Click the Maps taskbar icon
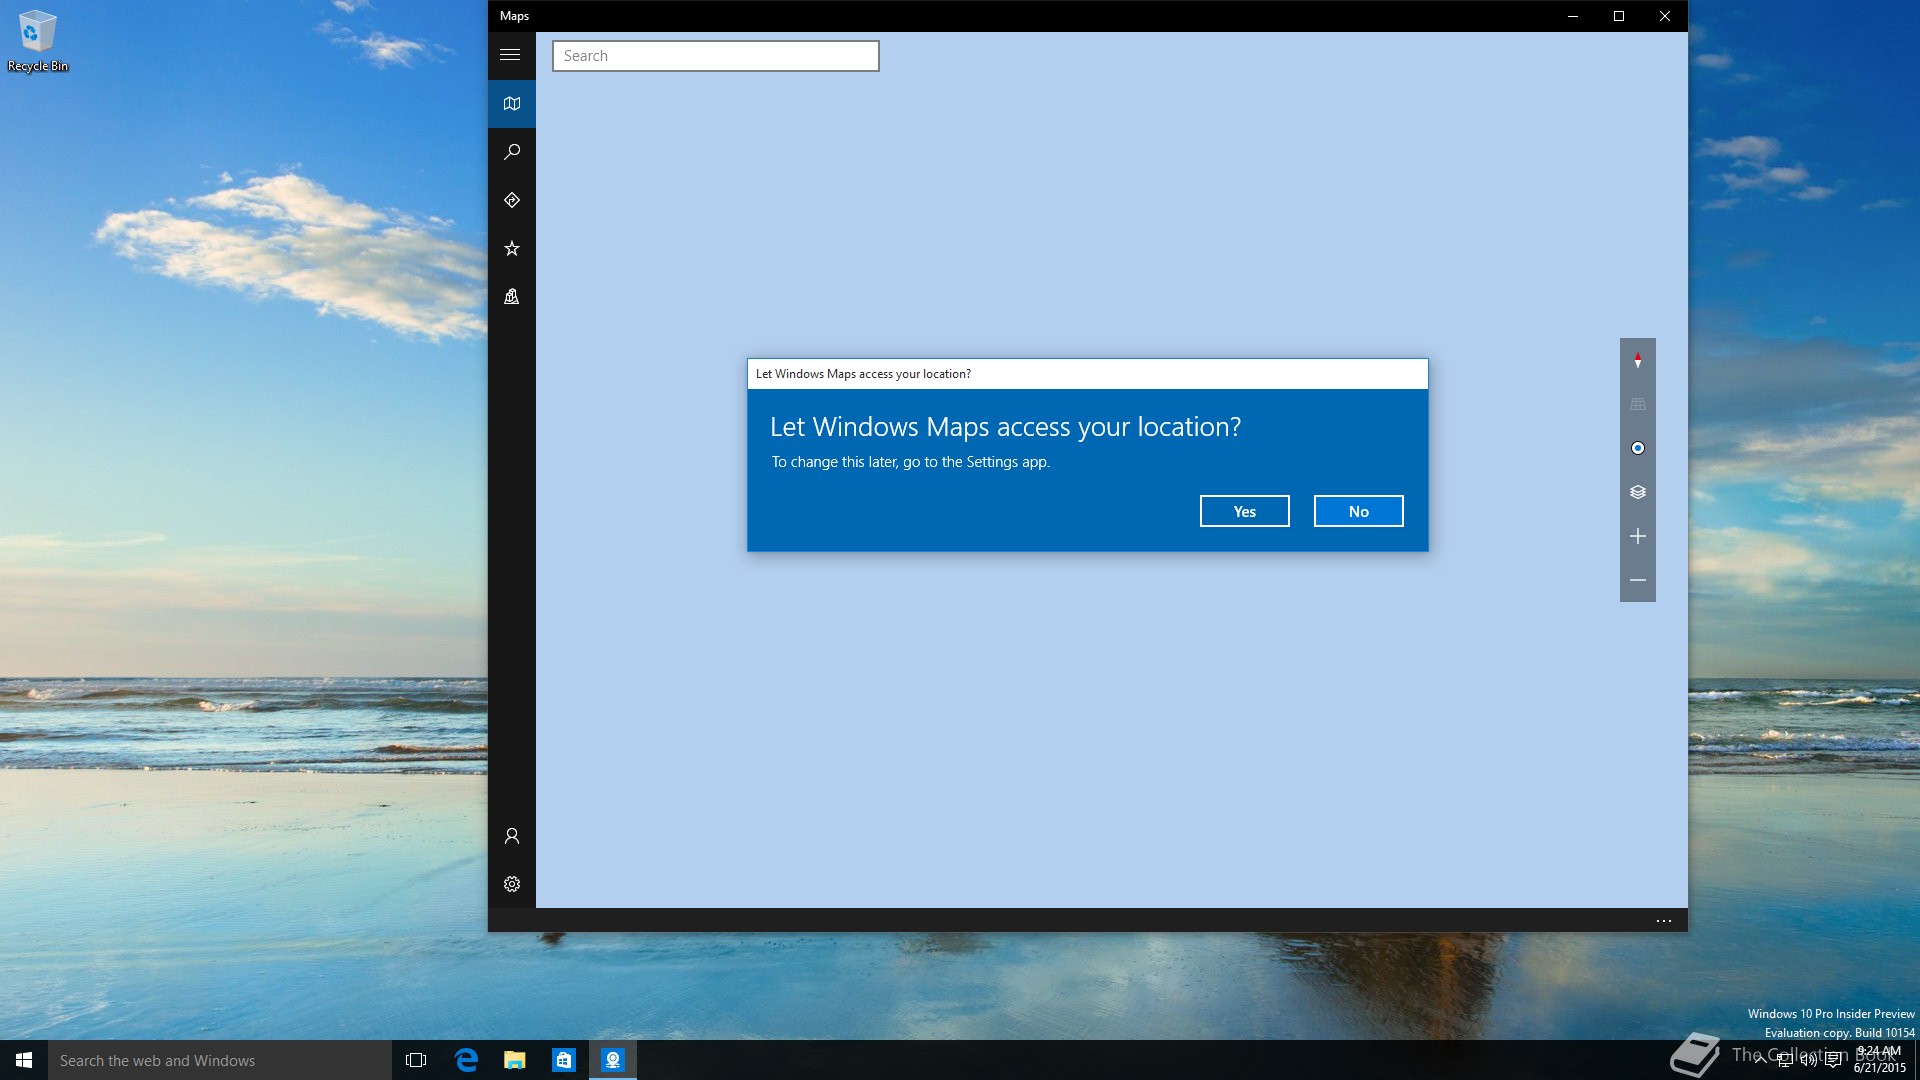 pos(613,1060)
